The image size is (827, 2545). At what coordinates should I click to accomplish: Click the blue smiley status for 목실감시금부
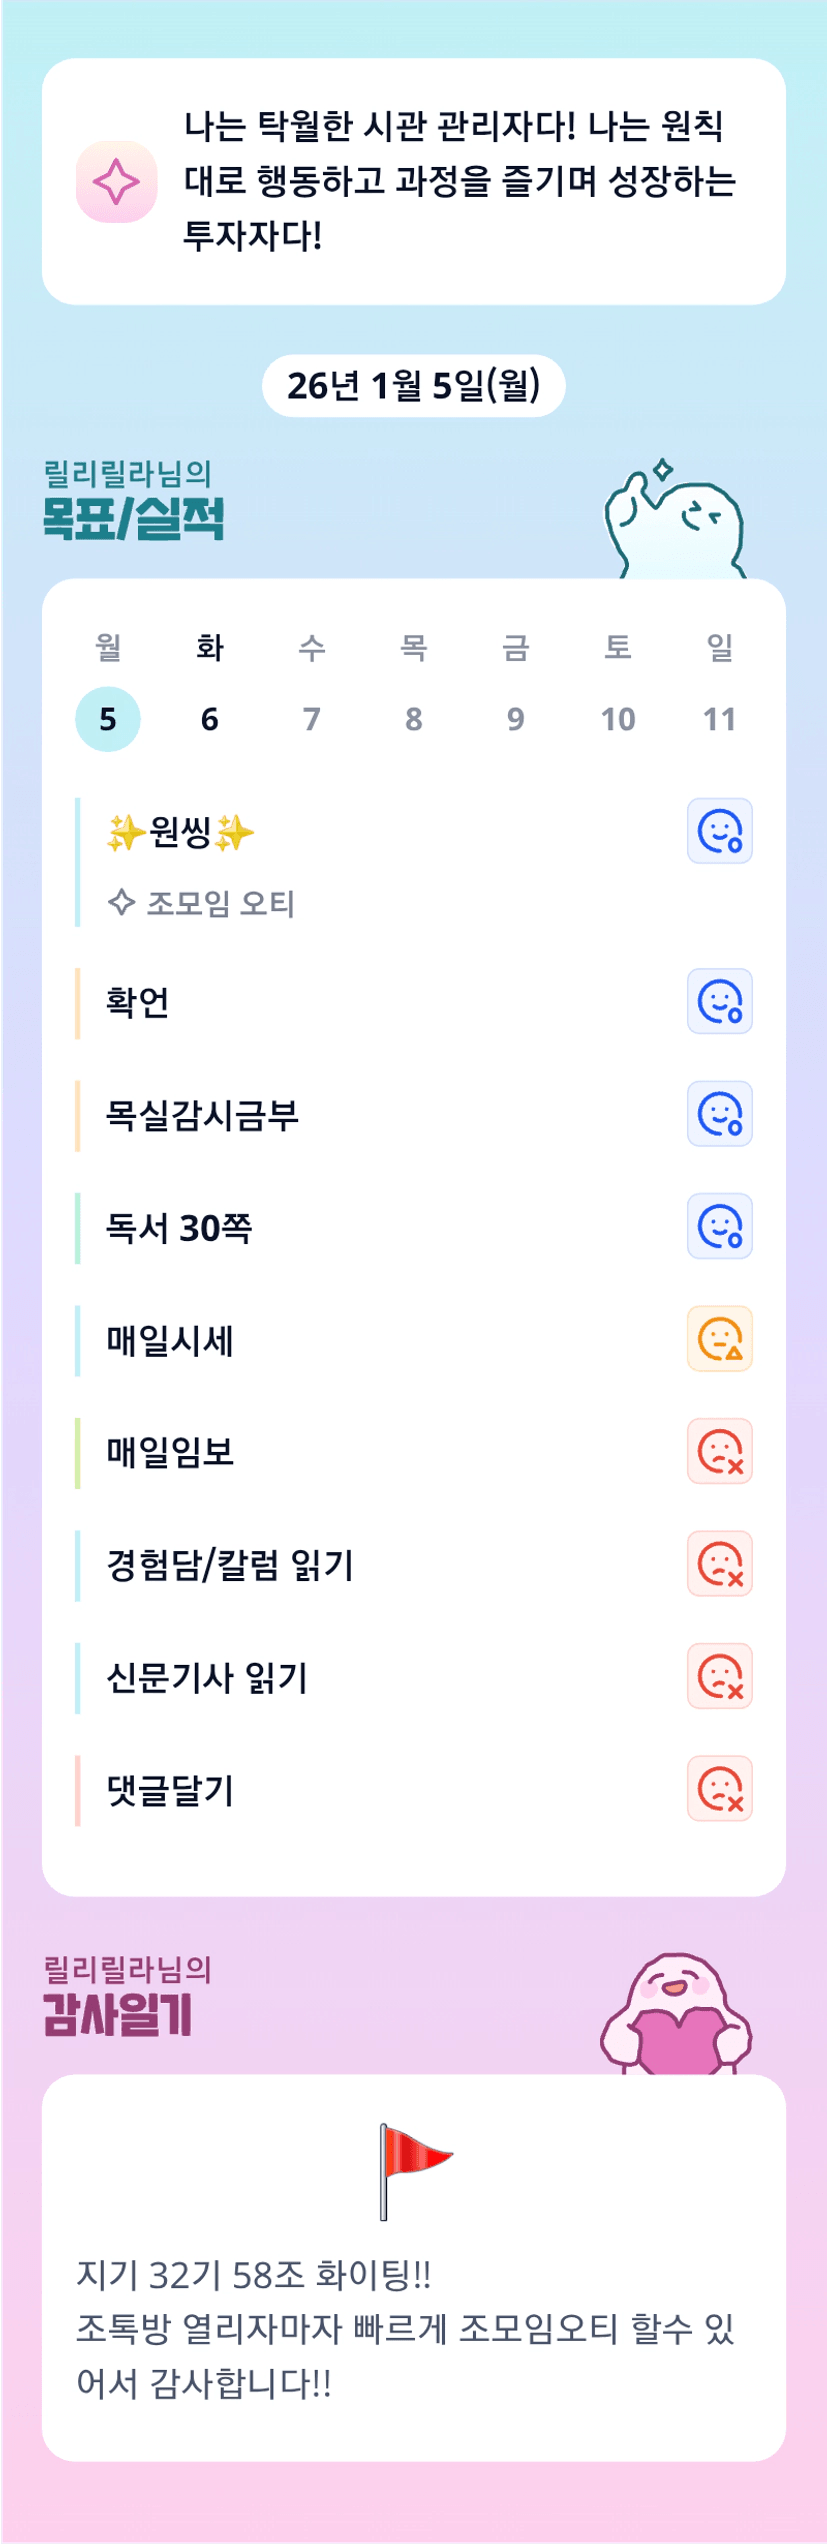(x=719, y=1114)
